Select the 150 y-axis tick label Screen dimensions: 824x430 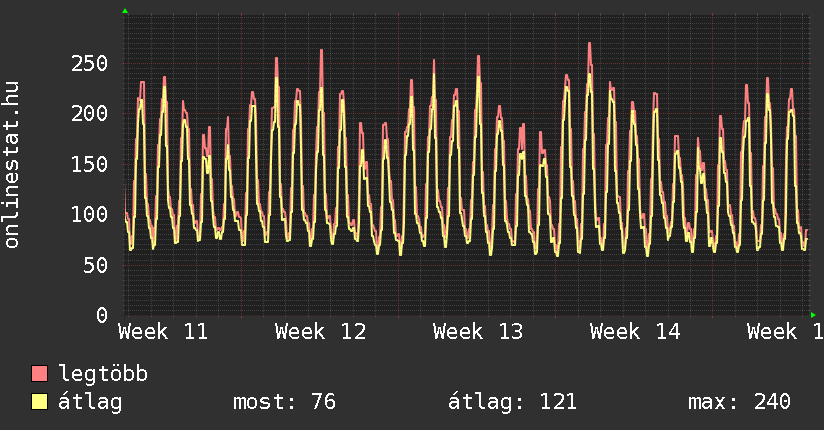[90, 164]
